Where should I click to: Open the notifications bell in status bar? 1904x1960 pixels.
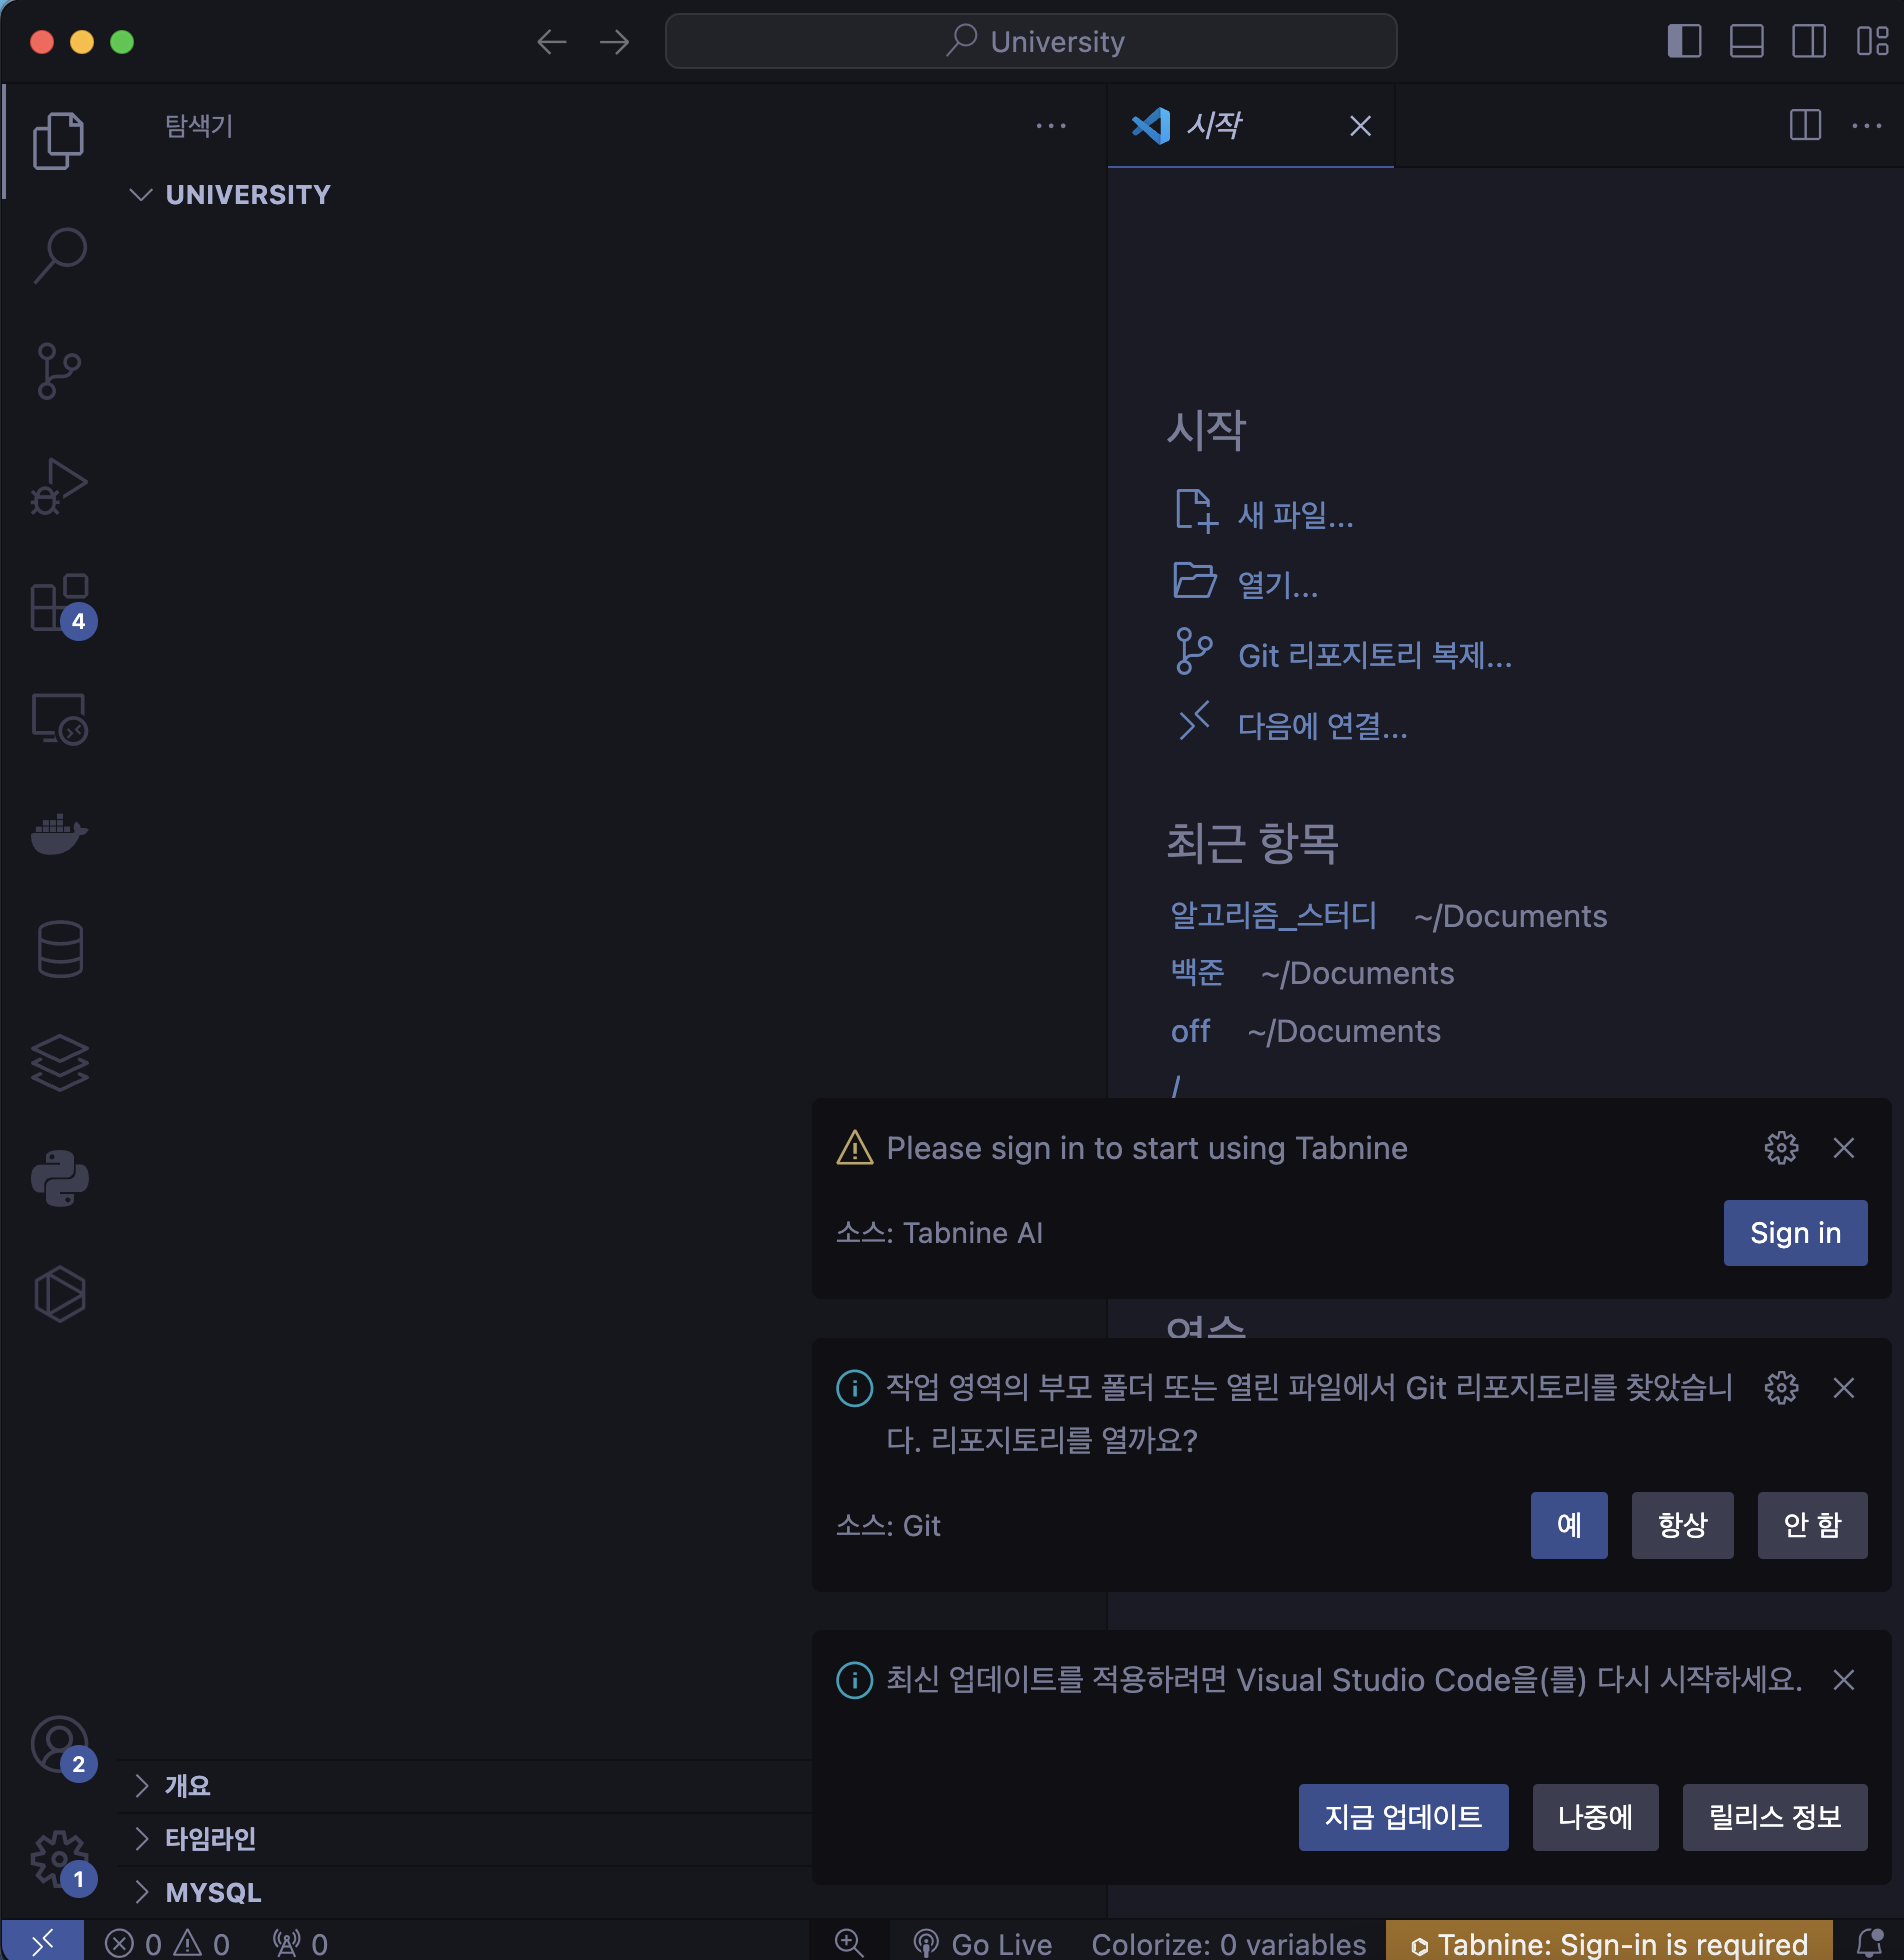tap(1869, 1943)
